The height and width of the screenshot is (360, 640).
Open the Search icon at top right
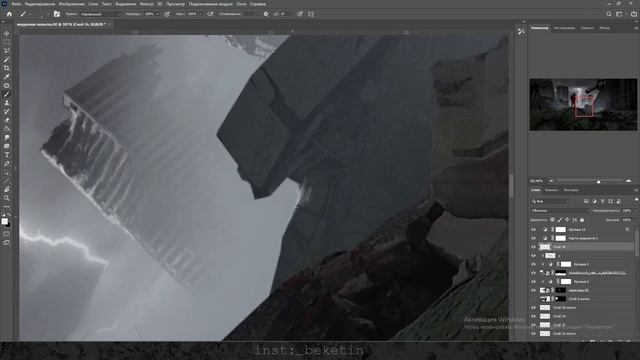click(x=609, y=14)
